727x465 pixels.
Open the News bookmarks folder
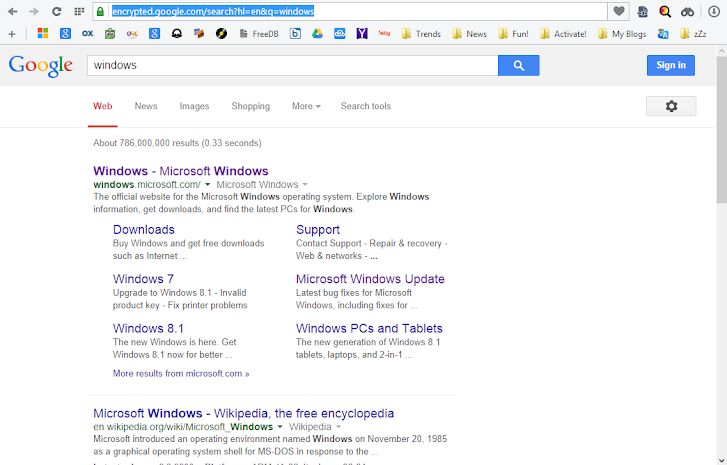(x=469, y=34)
